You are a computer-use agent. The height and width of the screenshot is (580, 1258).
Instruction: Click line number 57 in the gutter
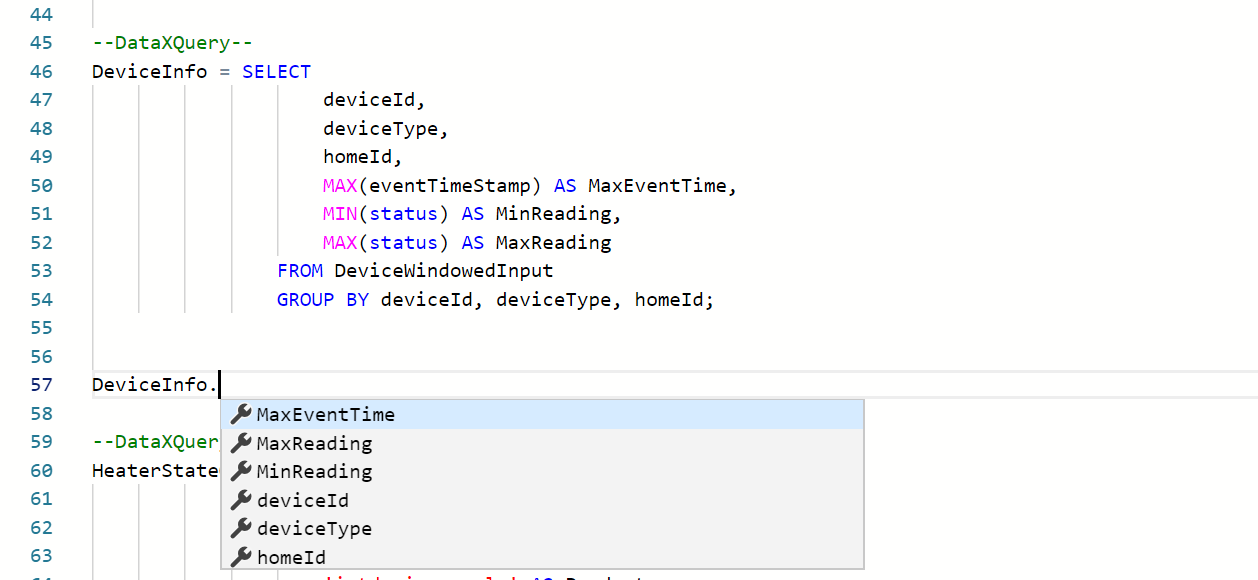pyautogui.click(x=41, y=385)
